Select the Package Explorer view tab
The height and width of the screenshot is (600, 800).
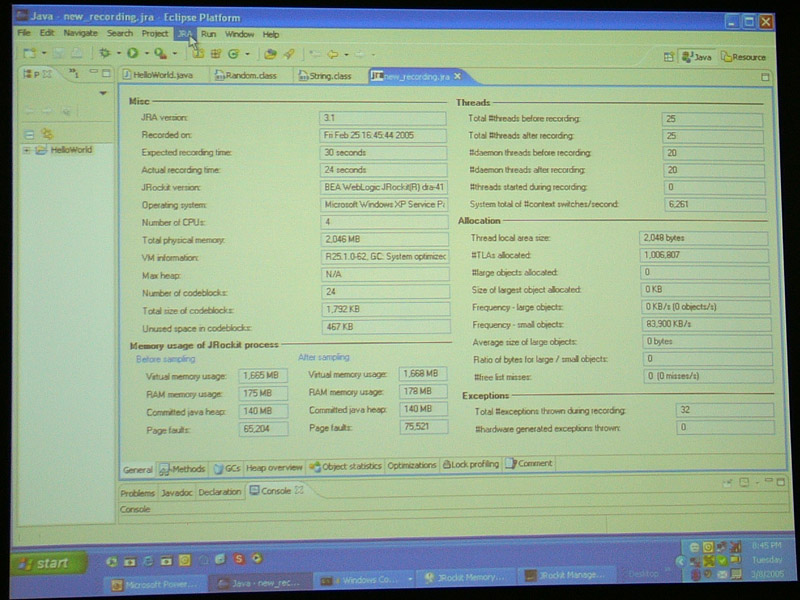point(37,74)
